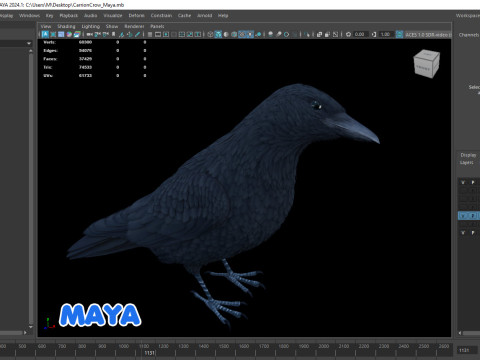Open the Windows menu
480x360 pixels.
tap(29, 15)
